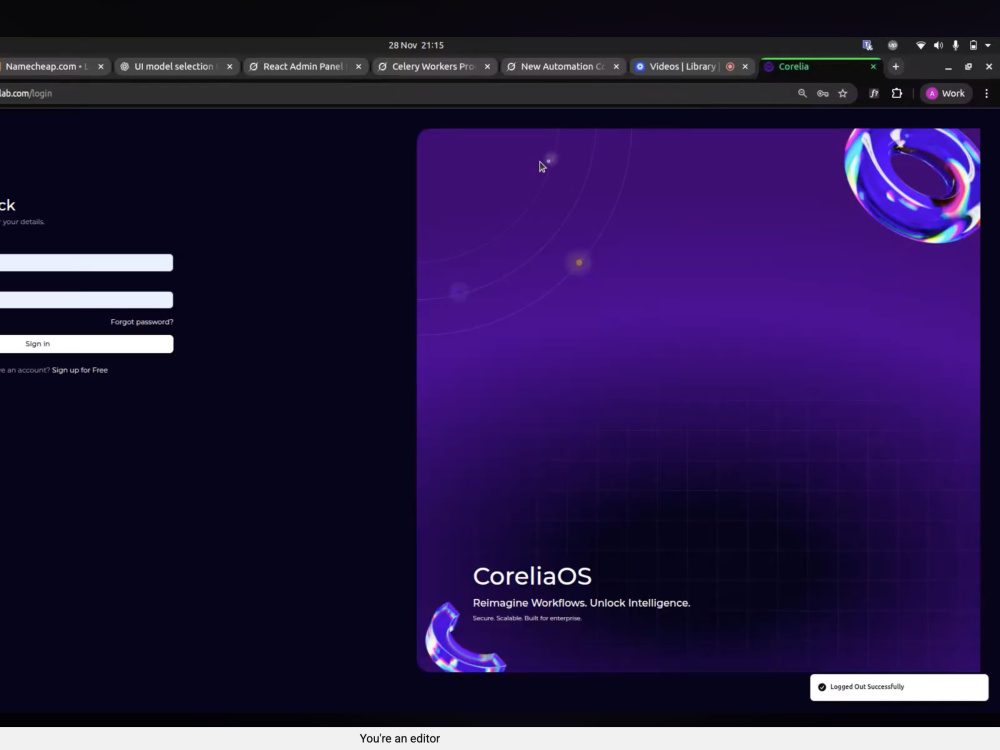Switch to the Namecheap.com tab
Image resolution: width=1000 pixels, height=750 pixels.
tap(48, 66)
